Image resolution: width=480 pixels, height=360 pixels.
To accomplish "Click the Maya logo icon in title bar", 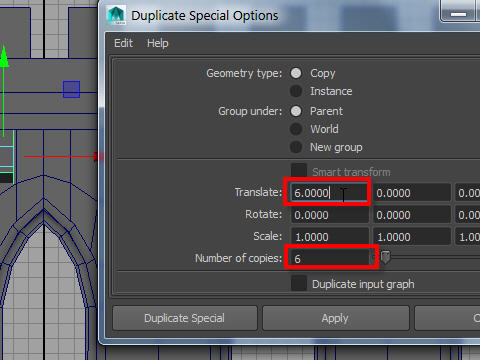I will [116, 15].
